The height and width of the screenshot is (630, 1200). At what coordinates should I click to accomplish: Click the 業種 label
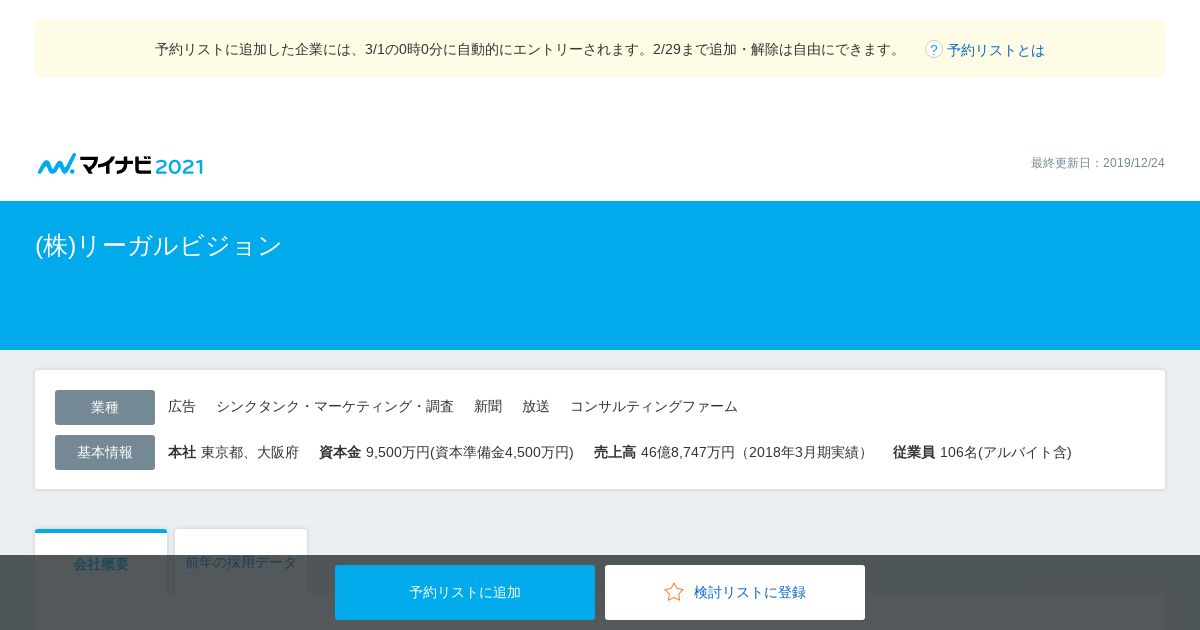click(105, 407)
